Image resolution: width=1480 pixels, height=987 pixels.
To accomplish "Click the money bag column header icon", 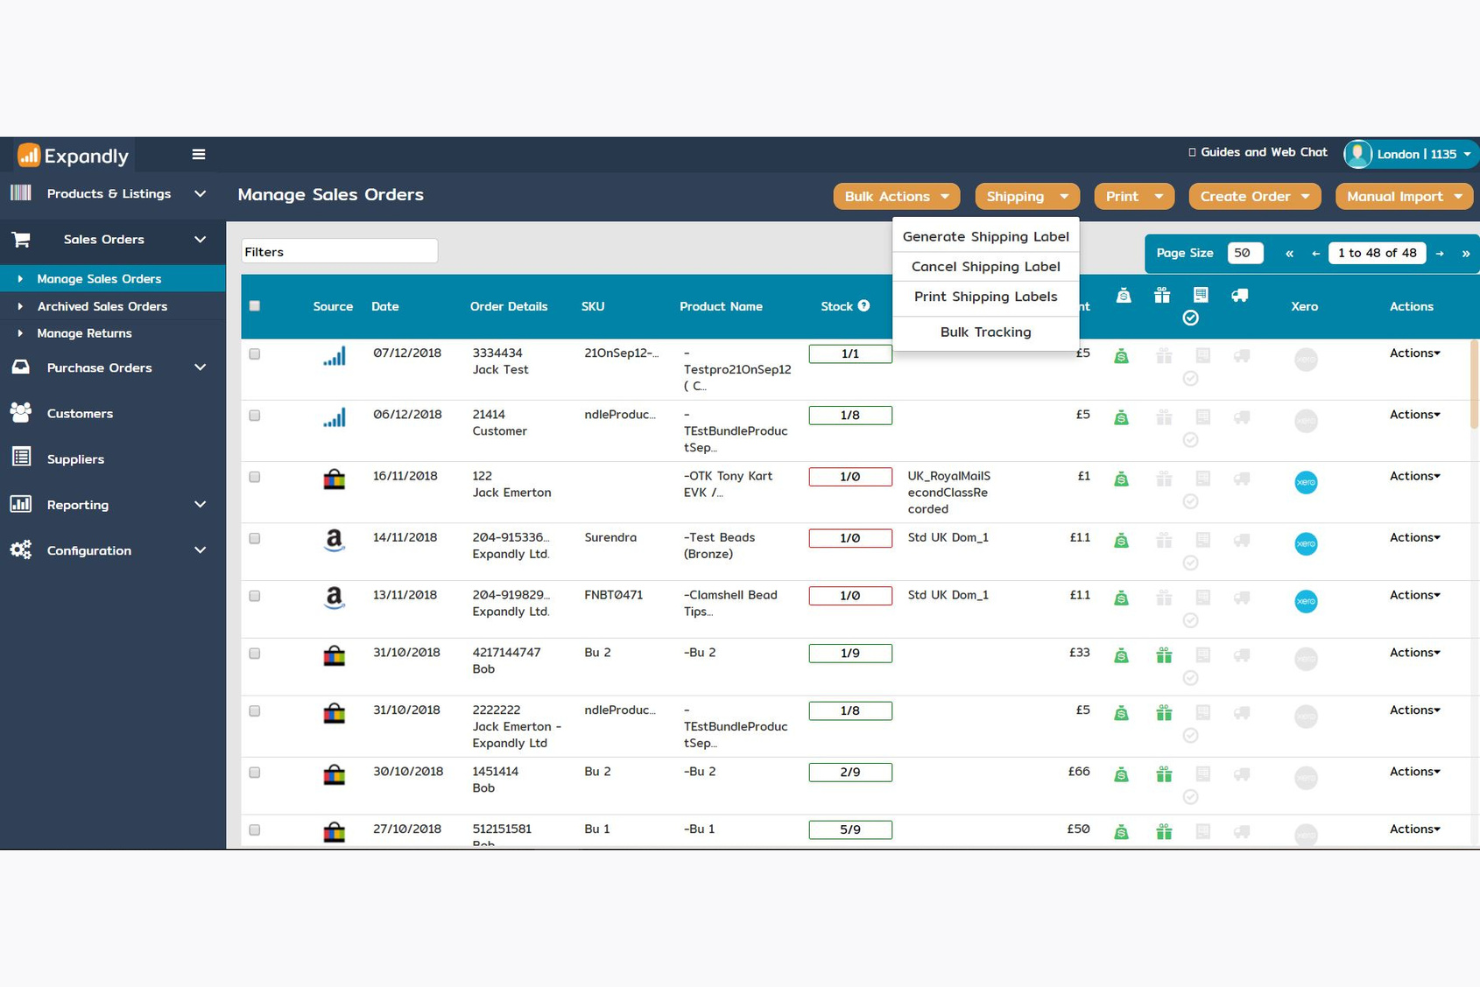I will (x=1124, y=295).
